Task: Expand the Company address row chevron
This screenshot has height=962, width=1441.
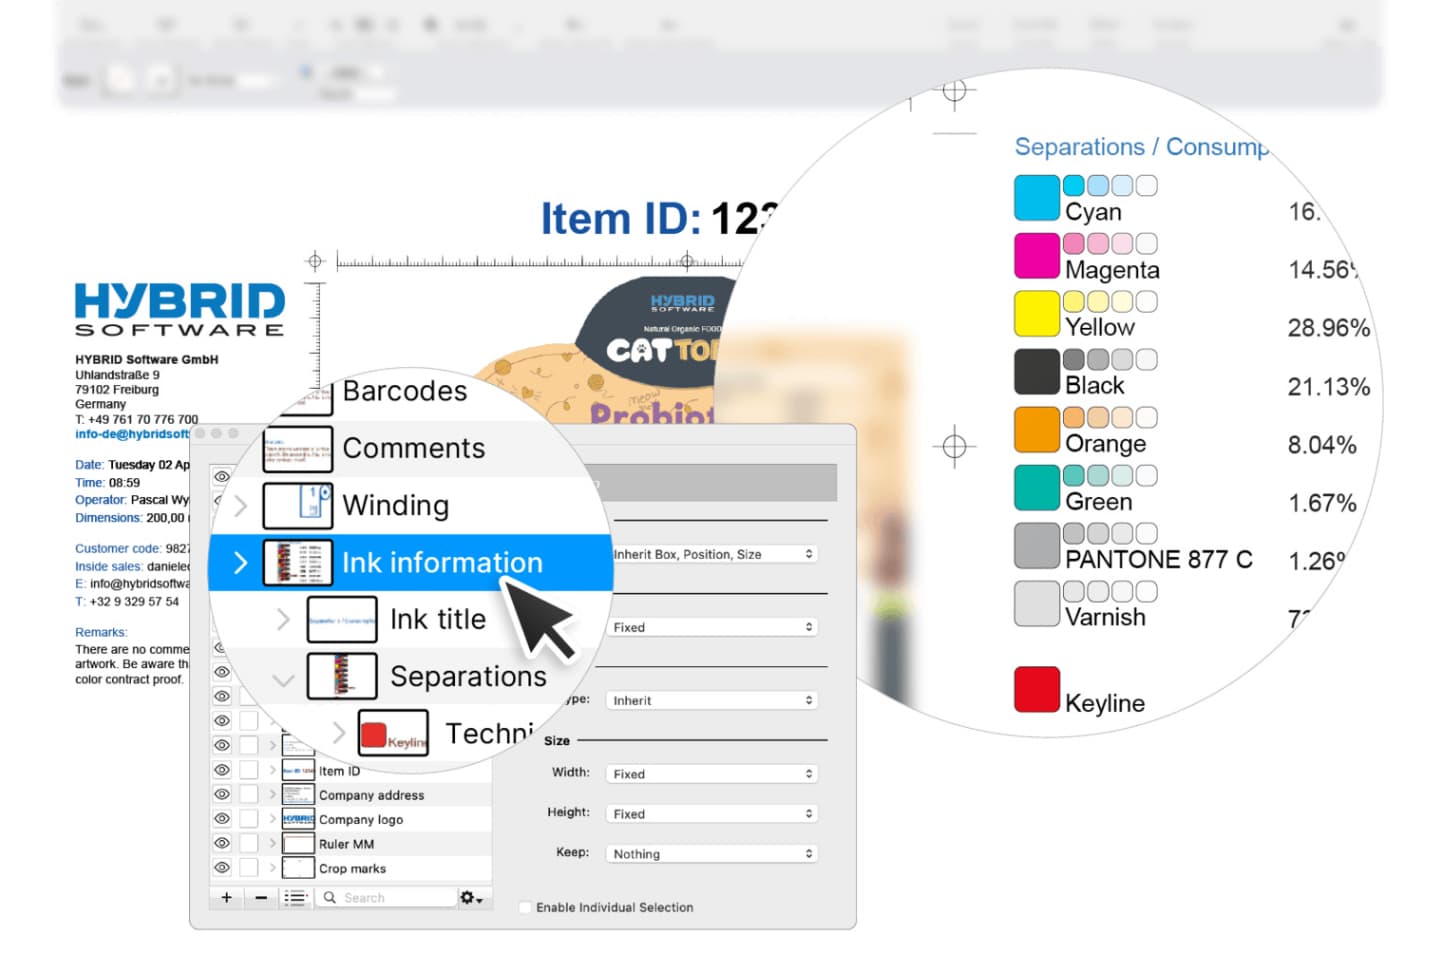Action: click(x=272, y=794)
